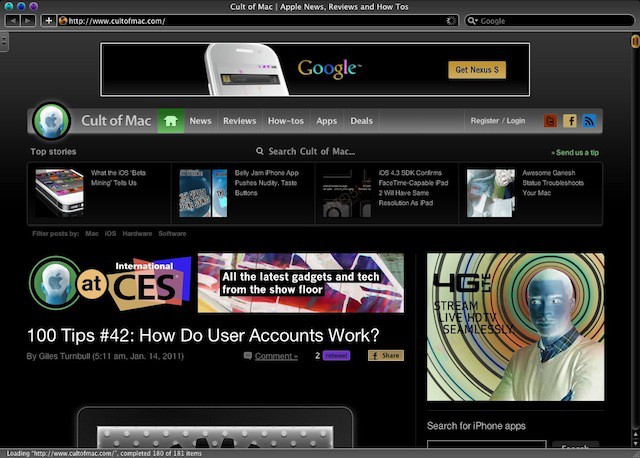Open the Reviews tab
The image size is (640, 458).
240,121
